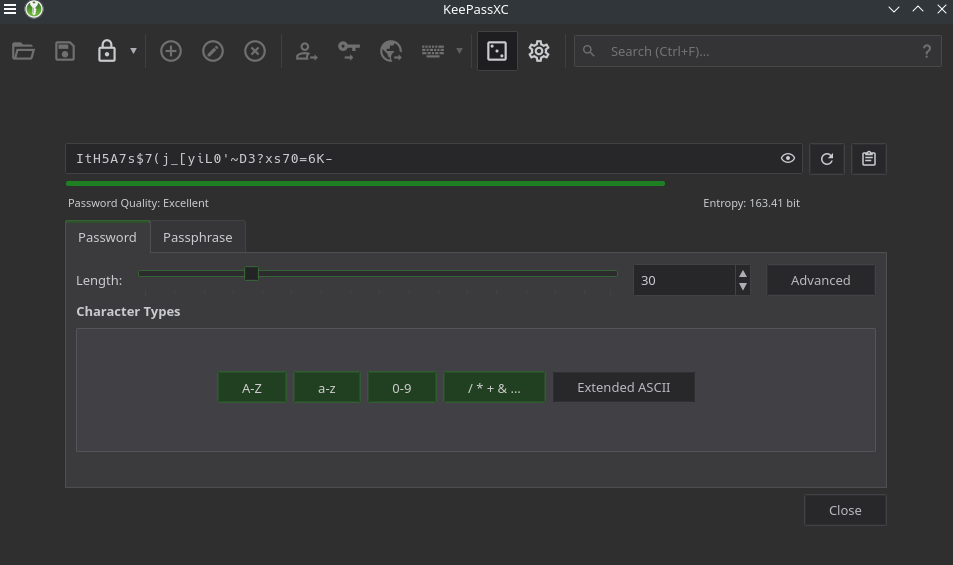
Task: Copy password with key arrow icon
Action: (349, 51)
